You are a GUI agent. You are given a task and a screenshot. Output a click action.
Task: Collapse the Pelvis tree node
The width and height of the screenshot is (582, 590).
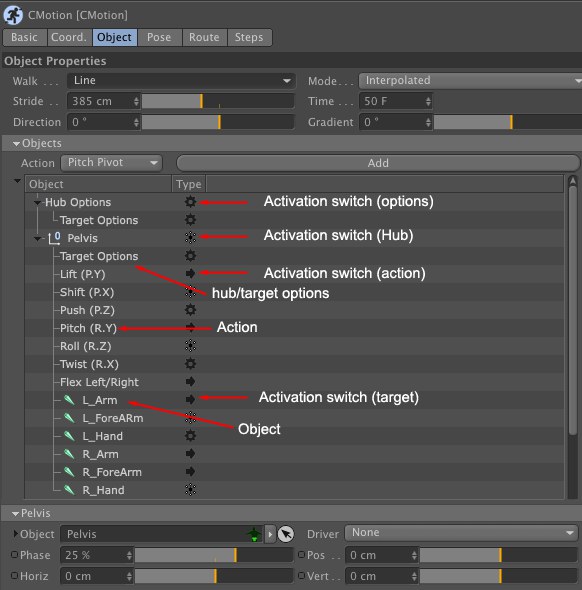37,239
